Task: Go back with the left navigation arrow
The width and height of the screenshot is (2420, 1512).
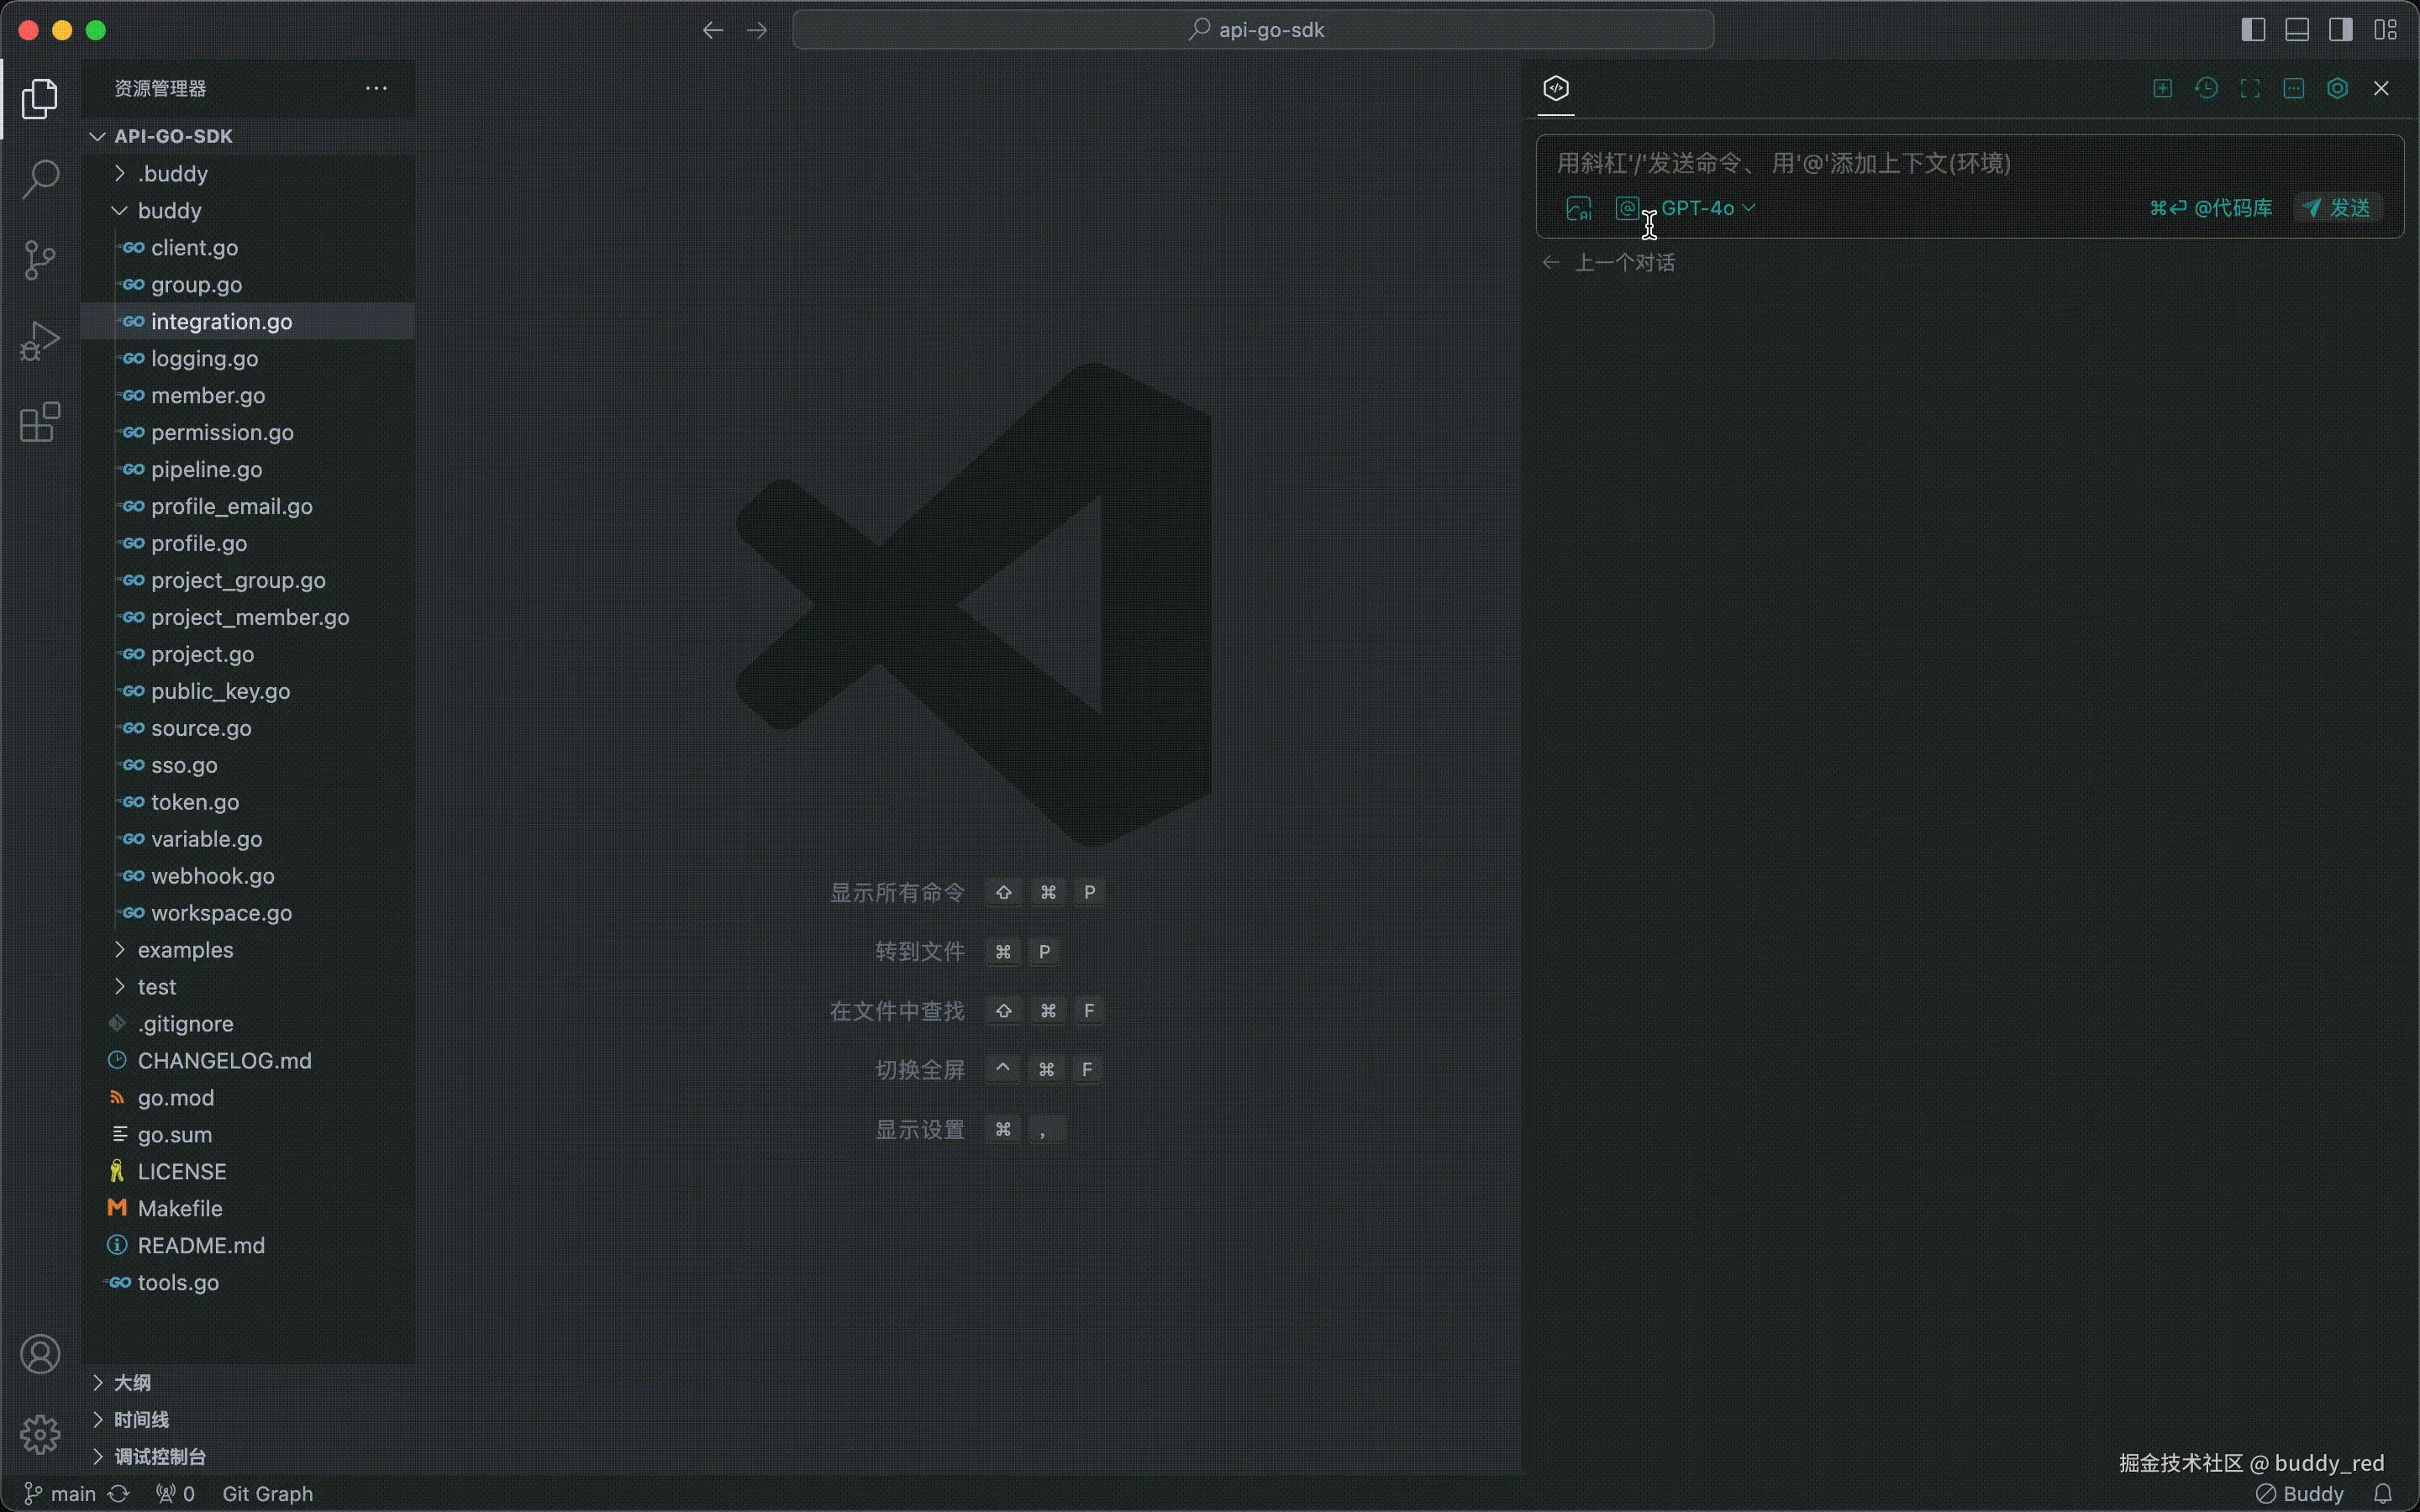Action: pyautogui.click(x=712, y=30)
